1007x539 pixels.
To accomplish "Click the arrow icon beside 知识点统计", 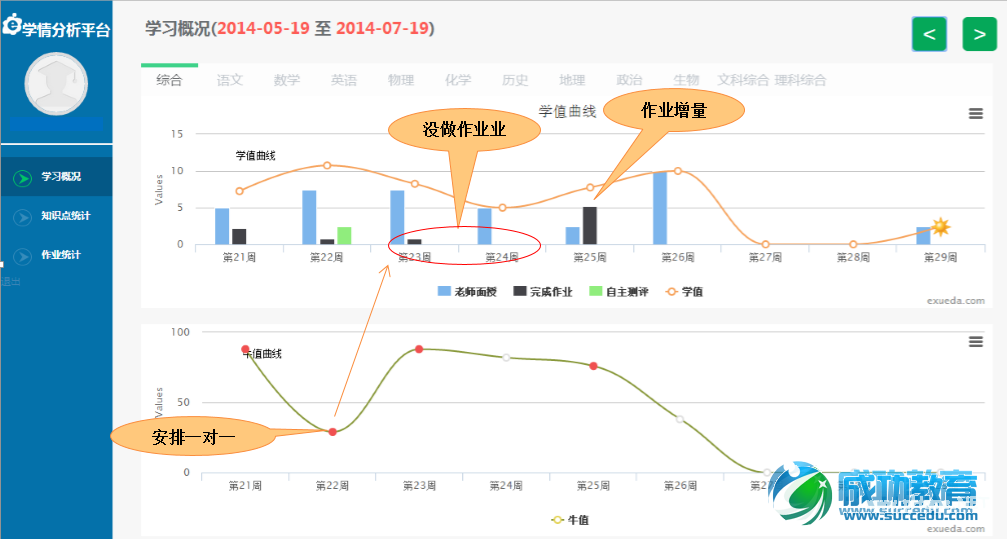I will (22, 217).
